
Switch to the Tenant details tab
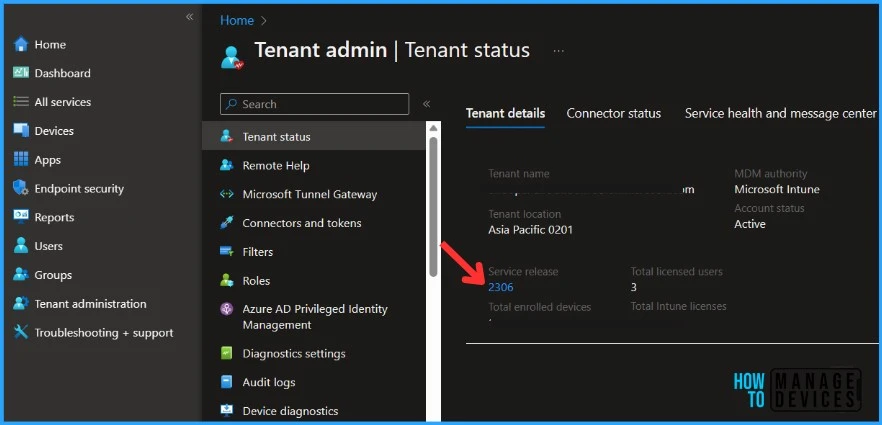tap(505, 114)
